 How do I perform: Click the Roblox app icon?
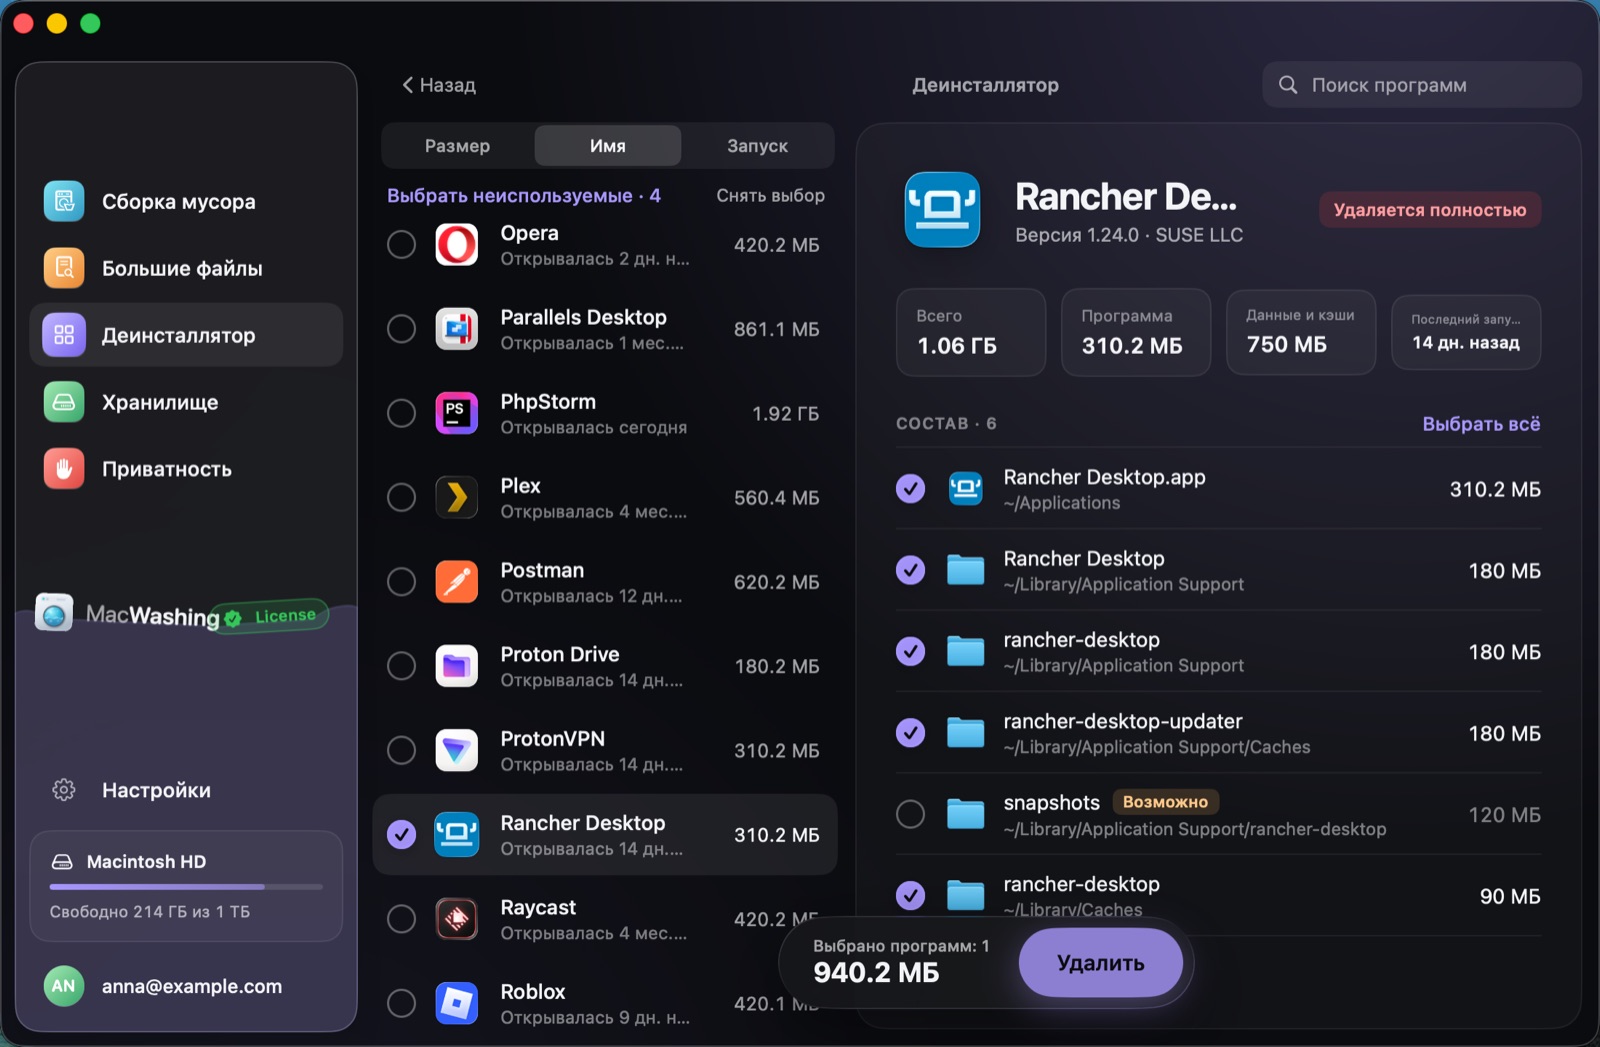coord(457,1003)
